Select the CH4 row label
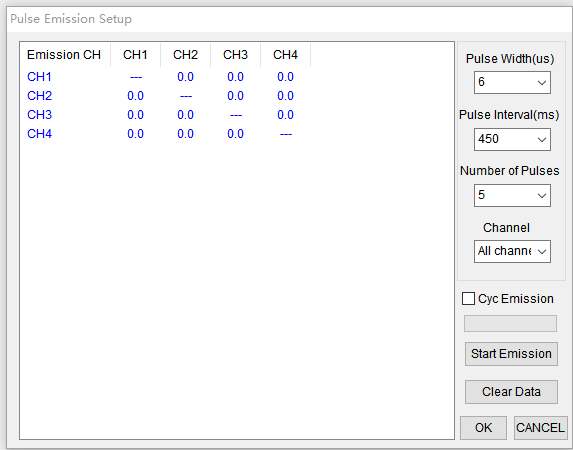The height and width of the screenshot is (450, 573). 39,134
